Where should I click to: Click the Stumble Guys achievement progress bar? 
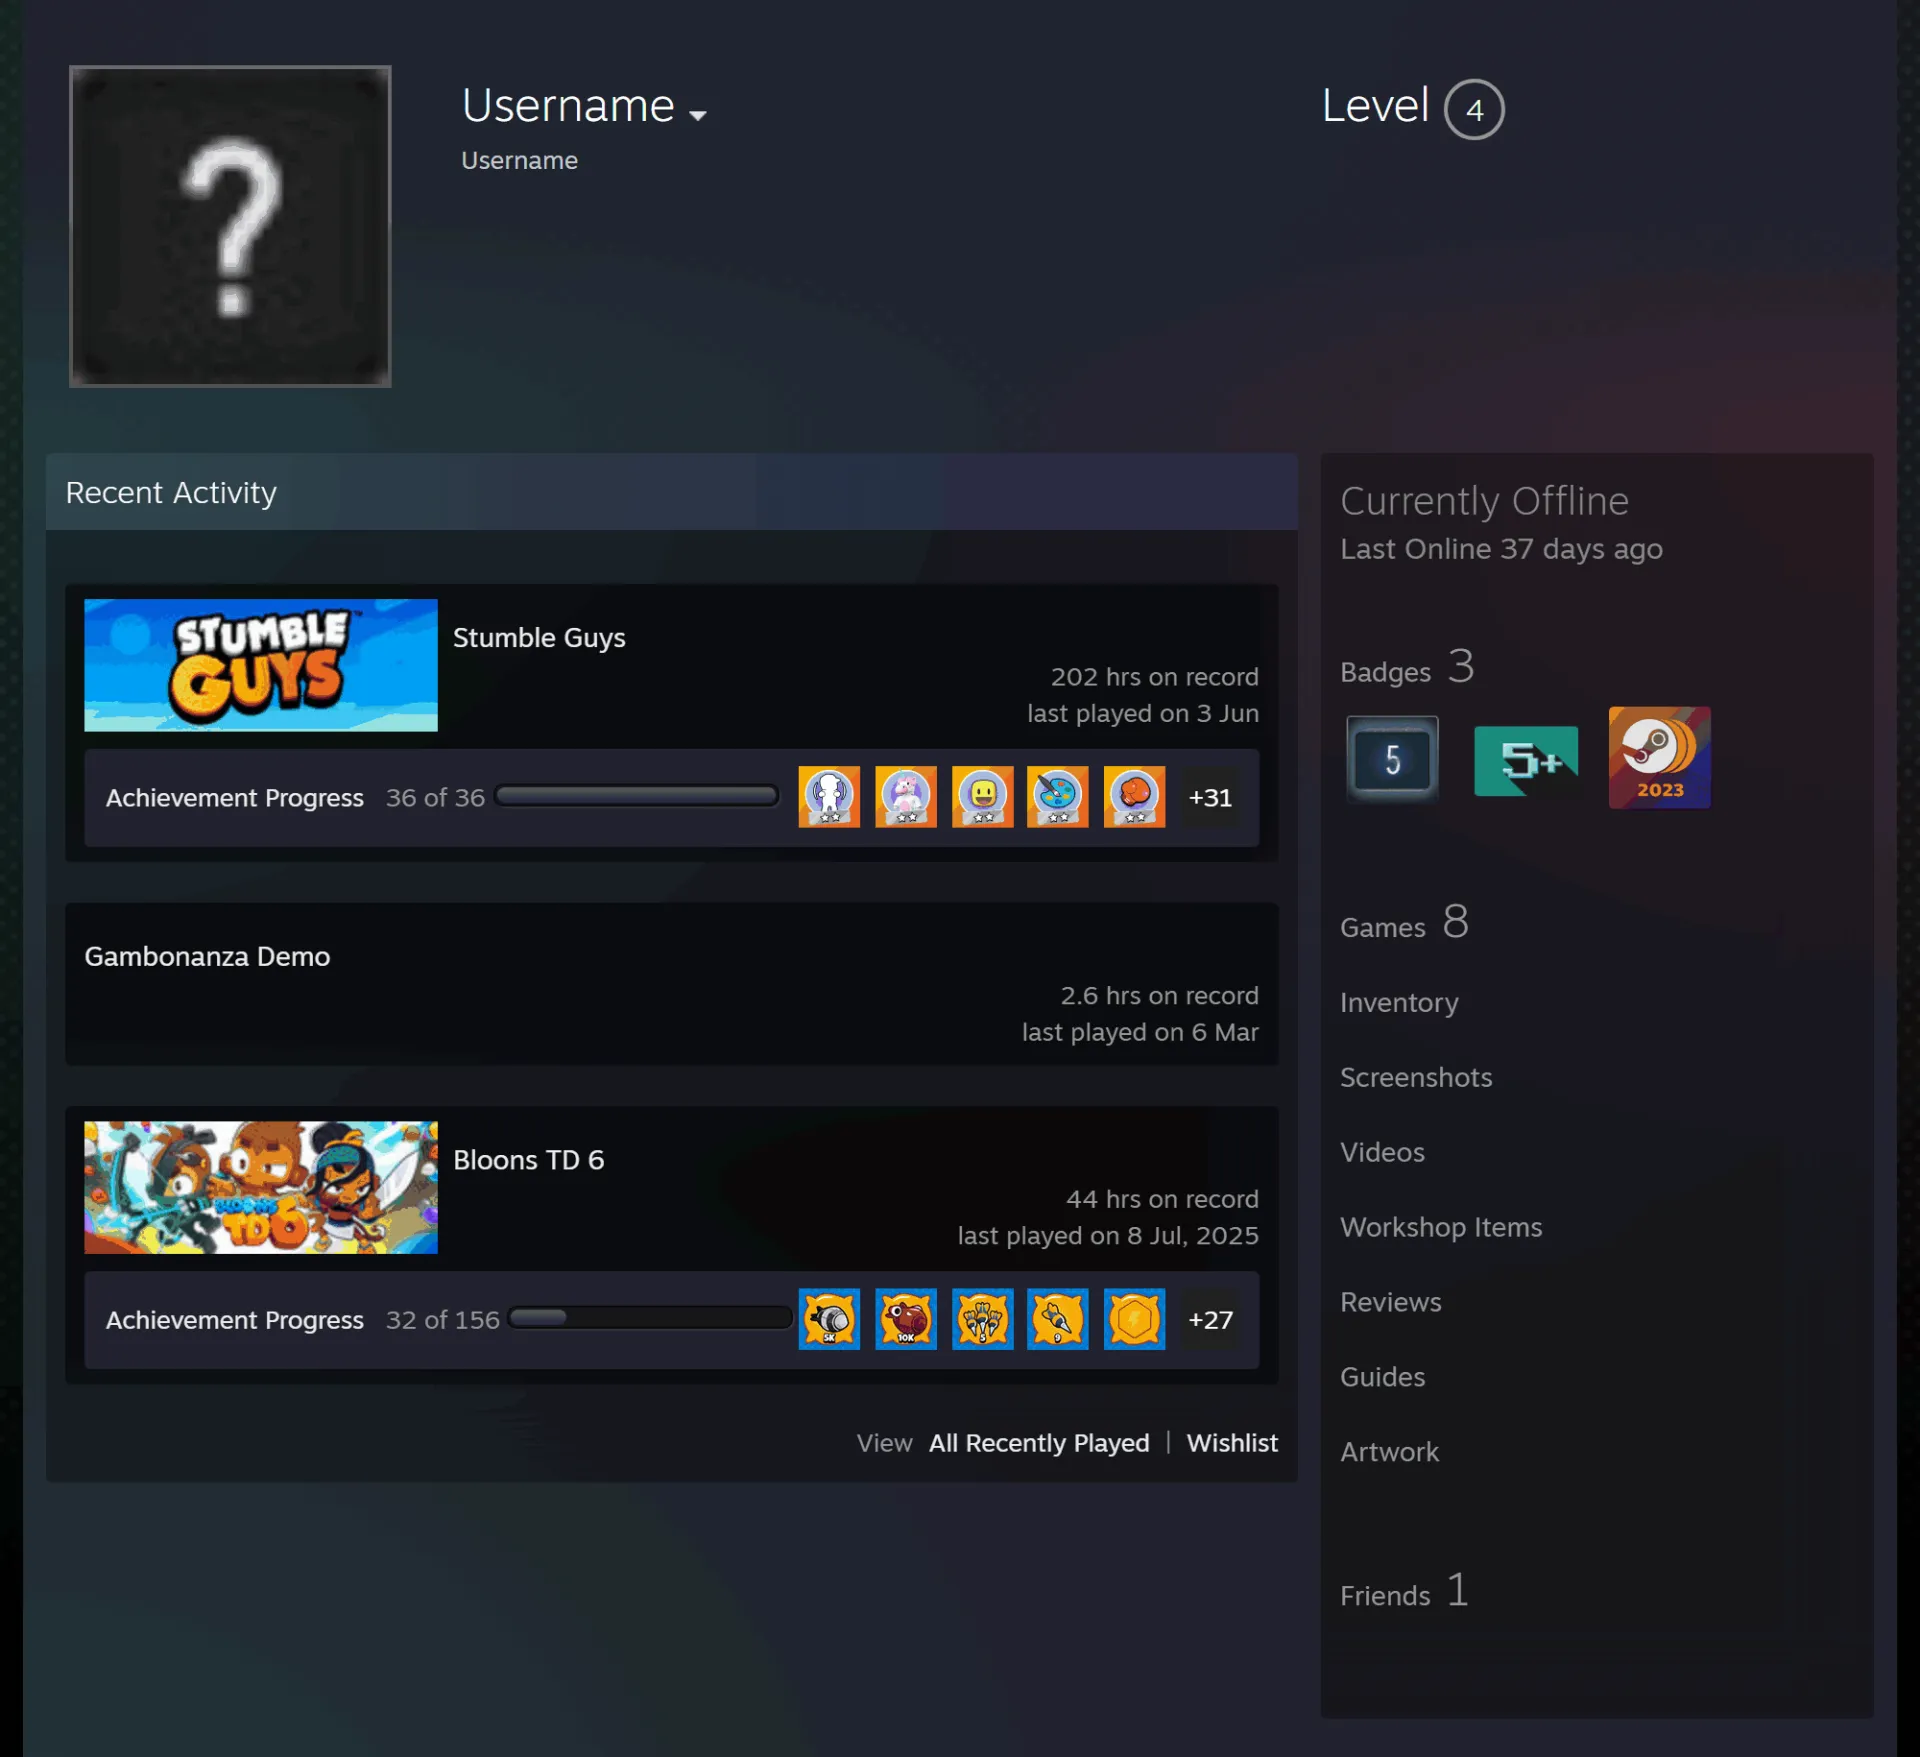[x=637, y=796]
